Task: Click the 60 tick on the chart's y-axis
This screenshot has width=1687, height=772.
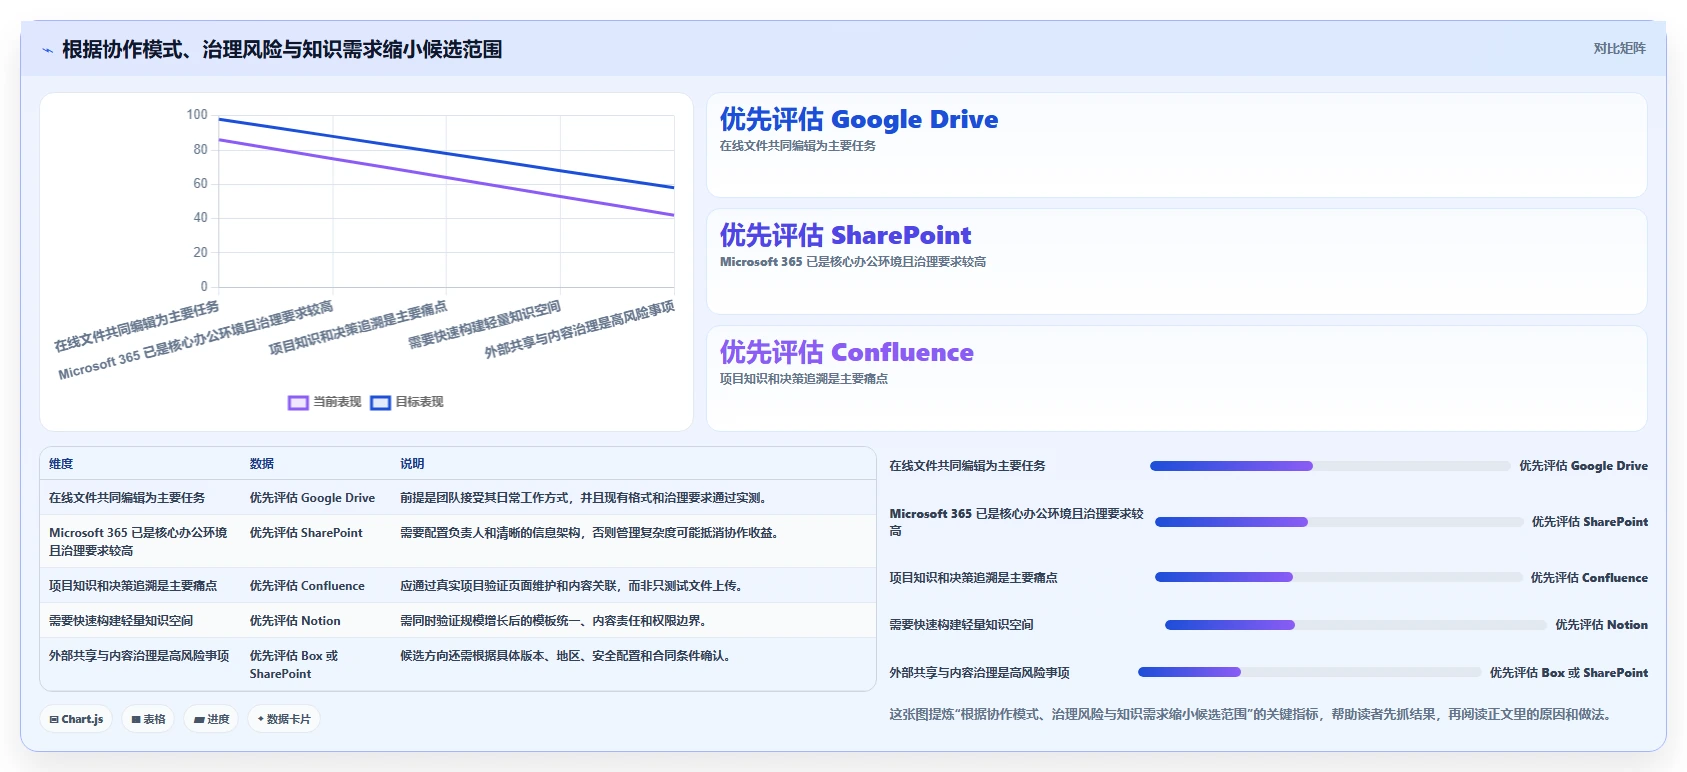Action: pyautogui.click(x=200, y=184)
